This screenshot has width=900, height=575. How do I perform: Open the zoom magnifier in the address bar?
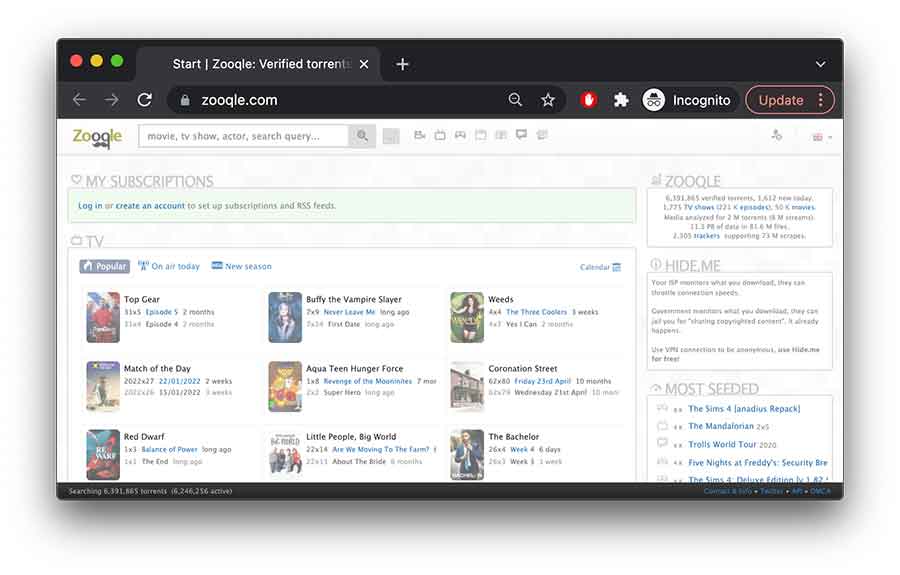(515, 100)
